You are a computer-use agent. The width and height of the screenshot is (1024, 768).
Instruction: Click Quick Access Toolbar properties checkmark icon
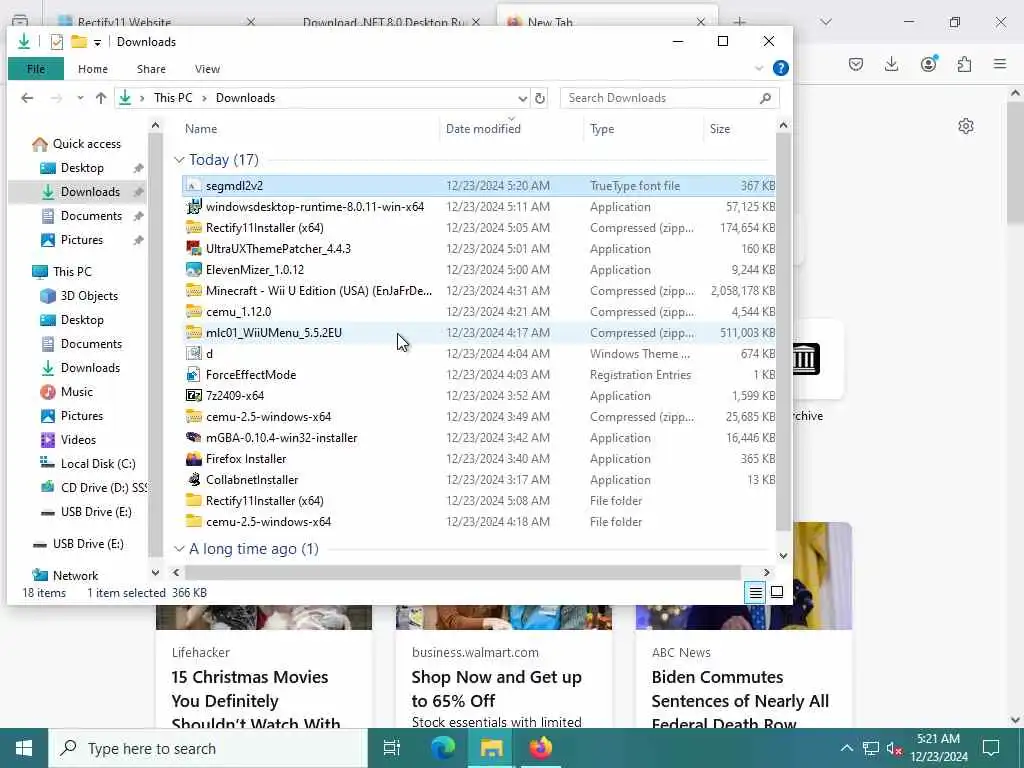coord(57,42)
